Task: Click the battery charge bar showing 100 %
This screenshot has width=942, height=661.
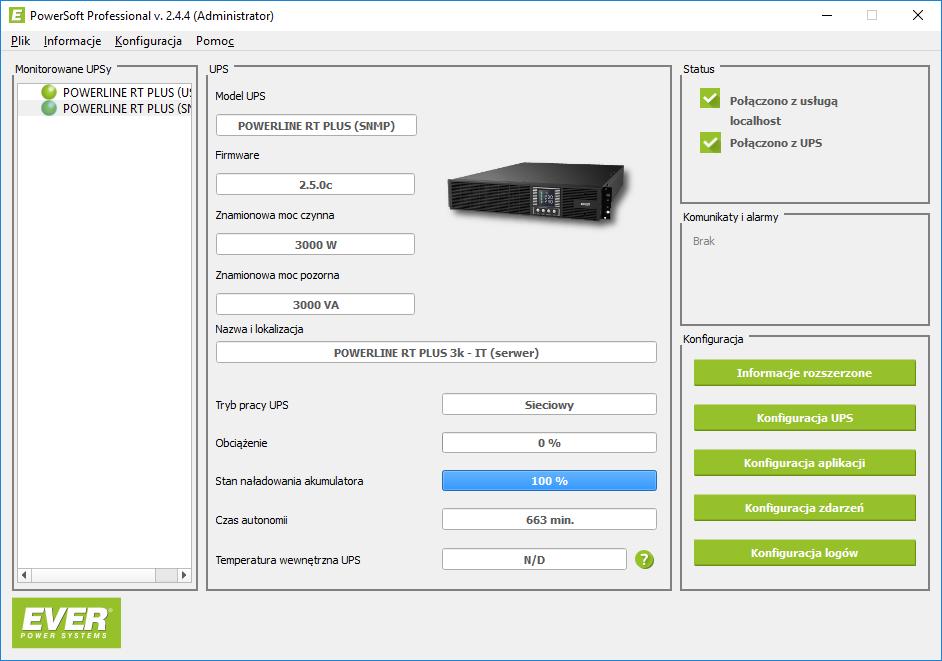Action: pyautogui.click(x=549, y=481)
